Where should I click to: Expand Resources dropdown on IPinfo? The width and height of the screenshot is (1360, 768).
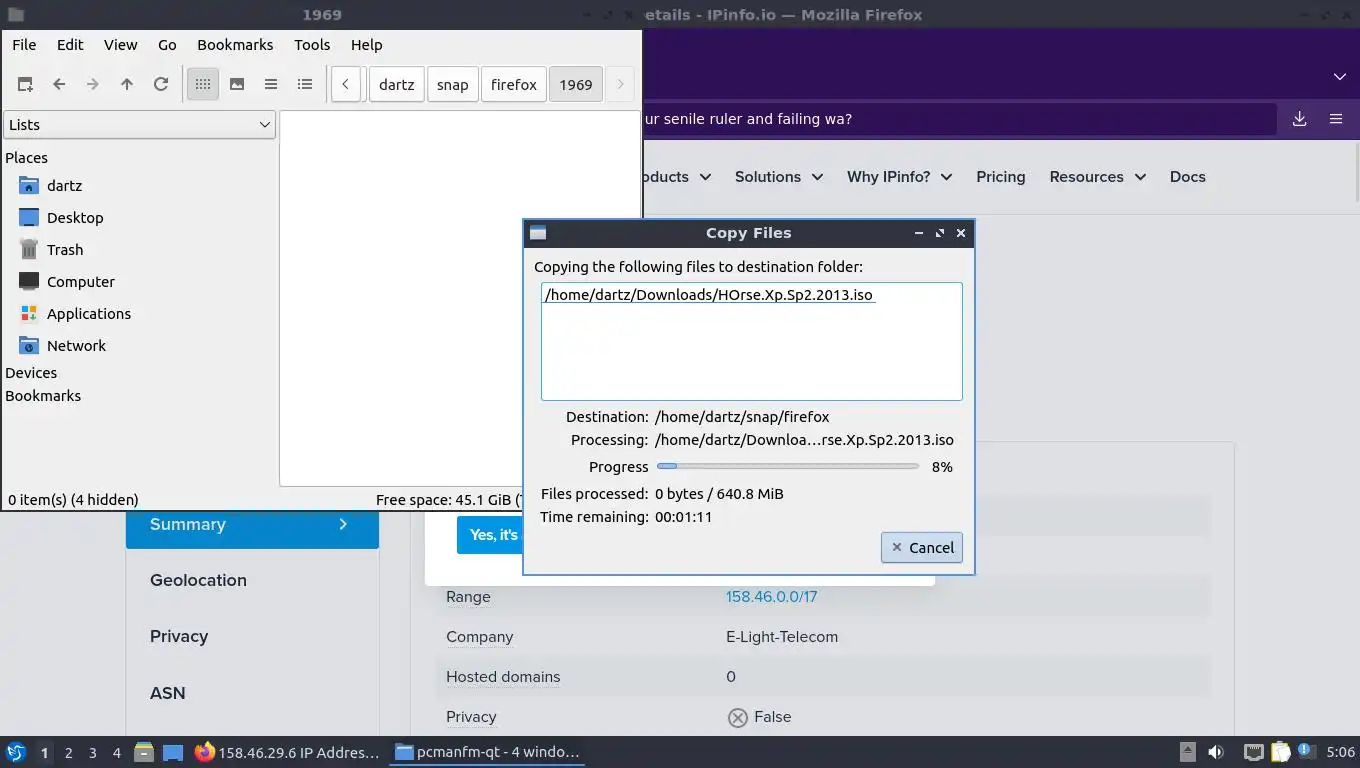pyautogui.click(x=1097, y=177)
